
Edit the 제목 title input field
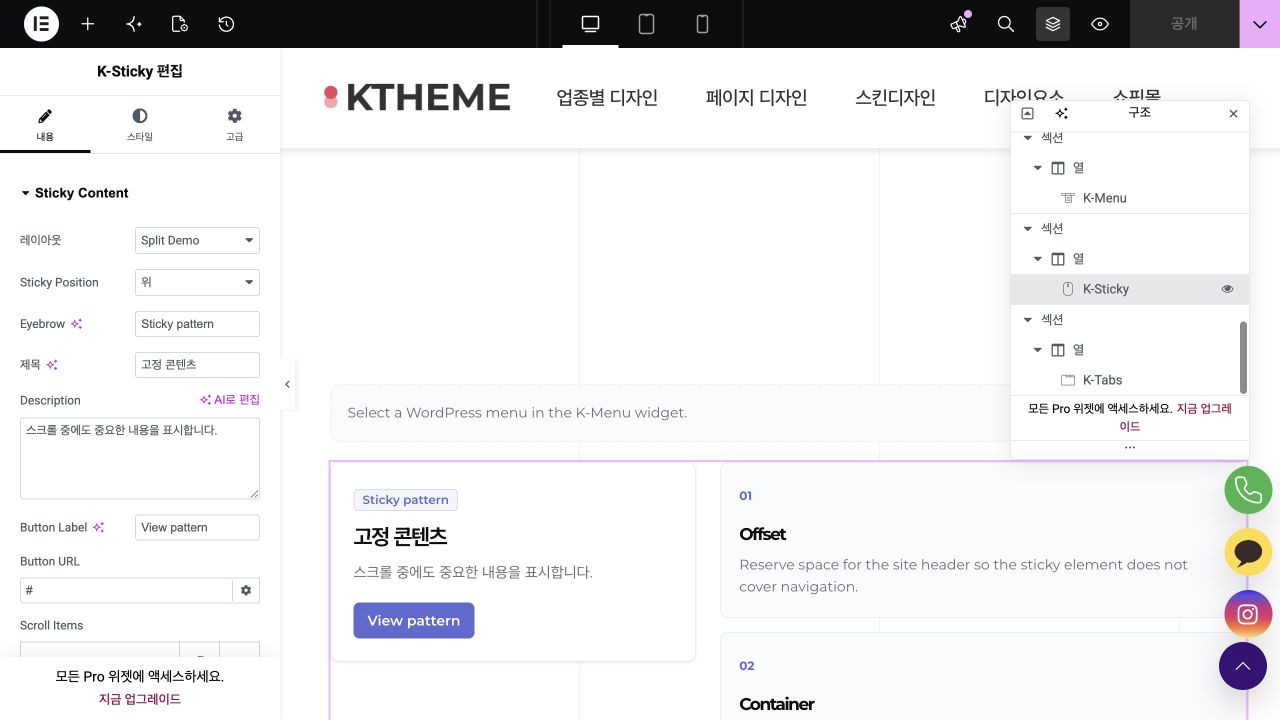coord(197,365)
